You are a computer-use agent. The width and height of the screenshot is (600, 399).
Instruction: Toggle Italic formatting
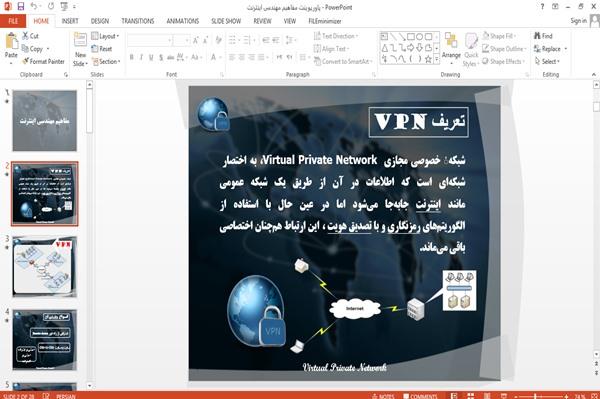(141, 57)
